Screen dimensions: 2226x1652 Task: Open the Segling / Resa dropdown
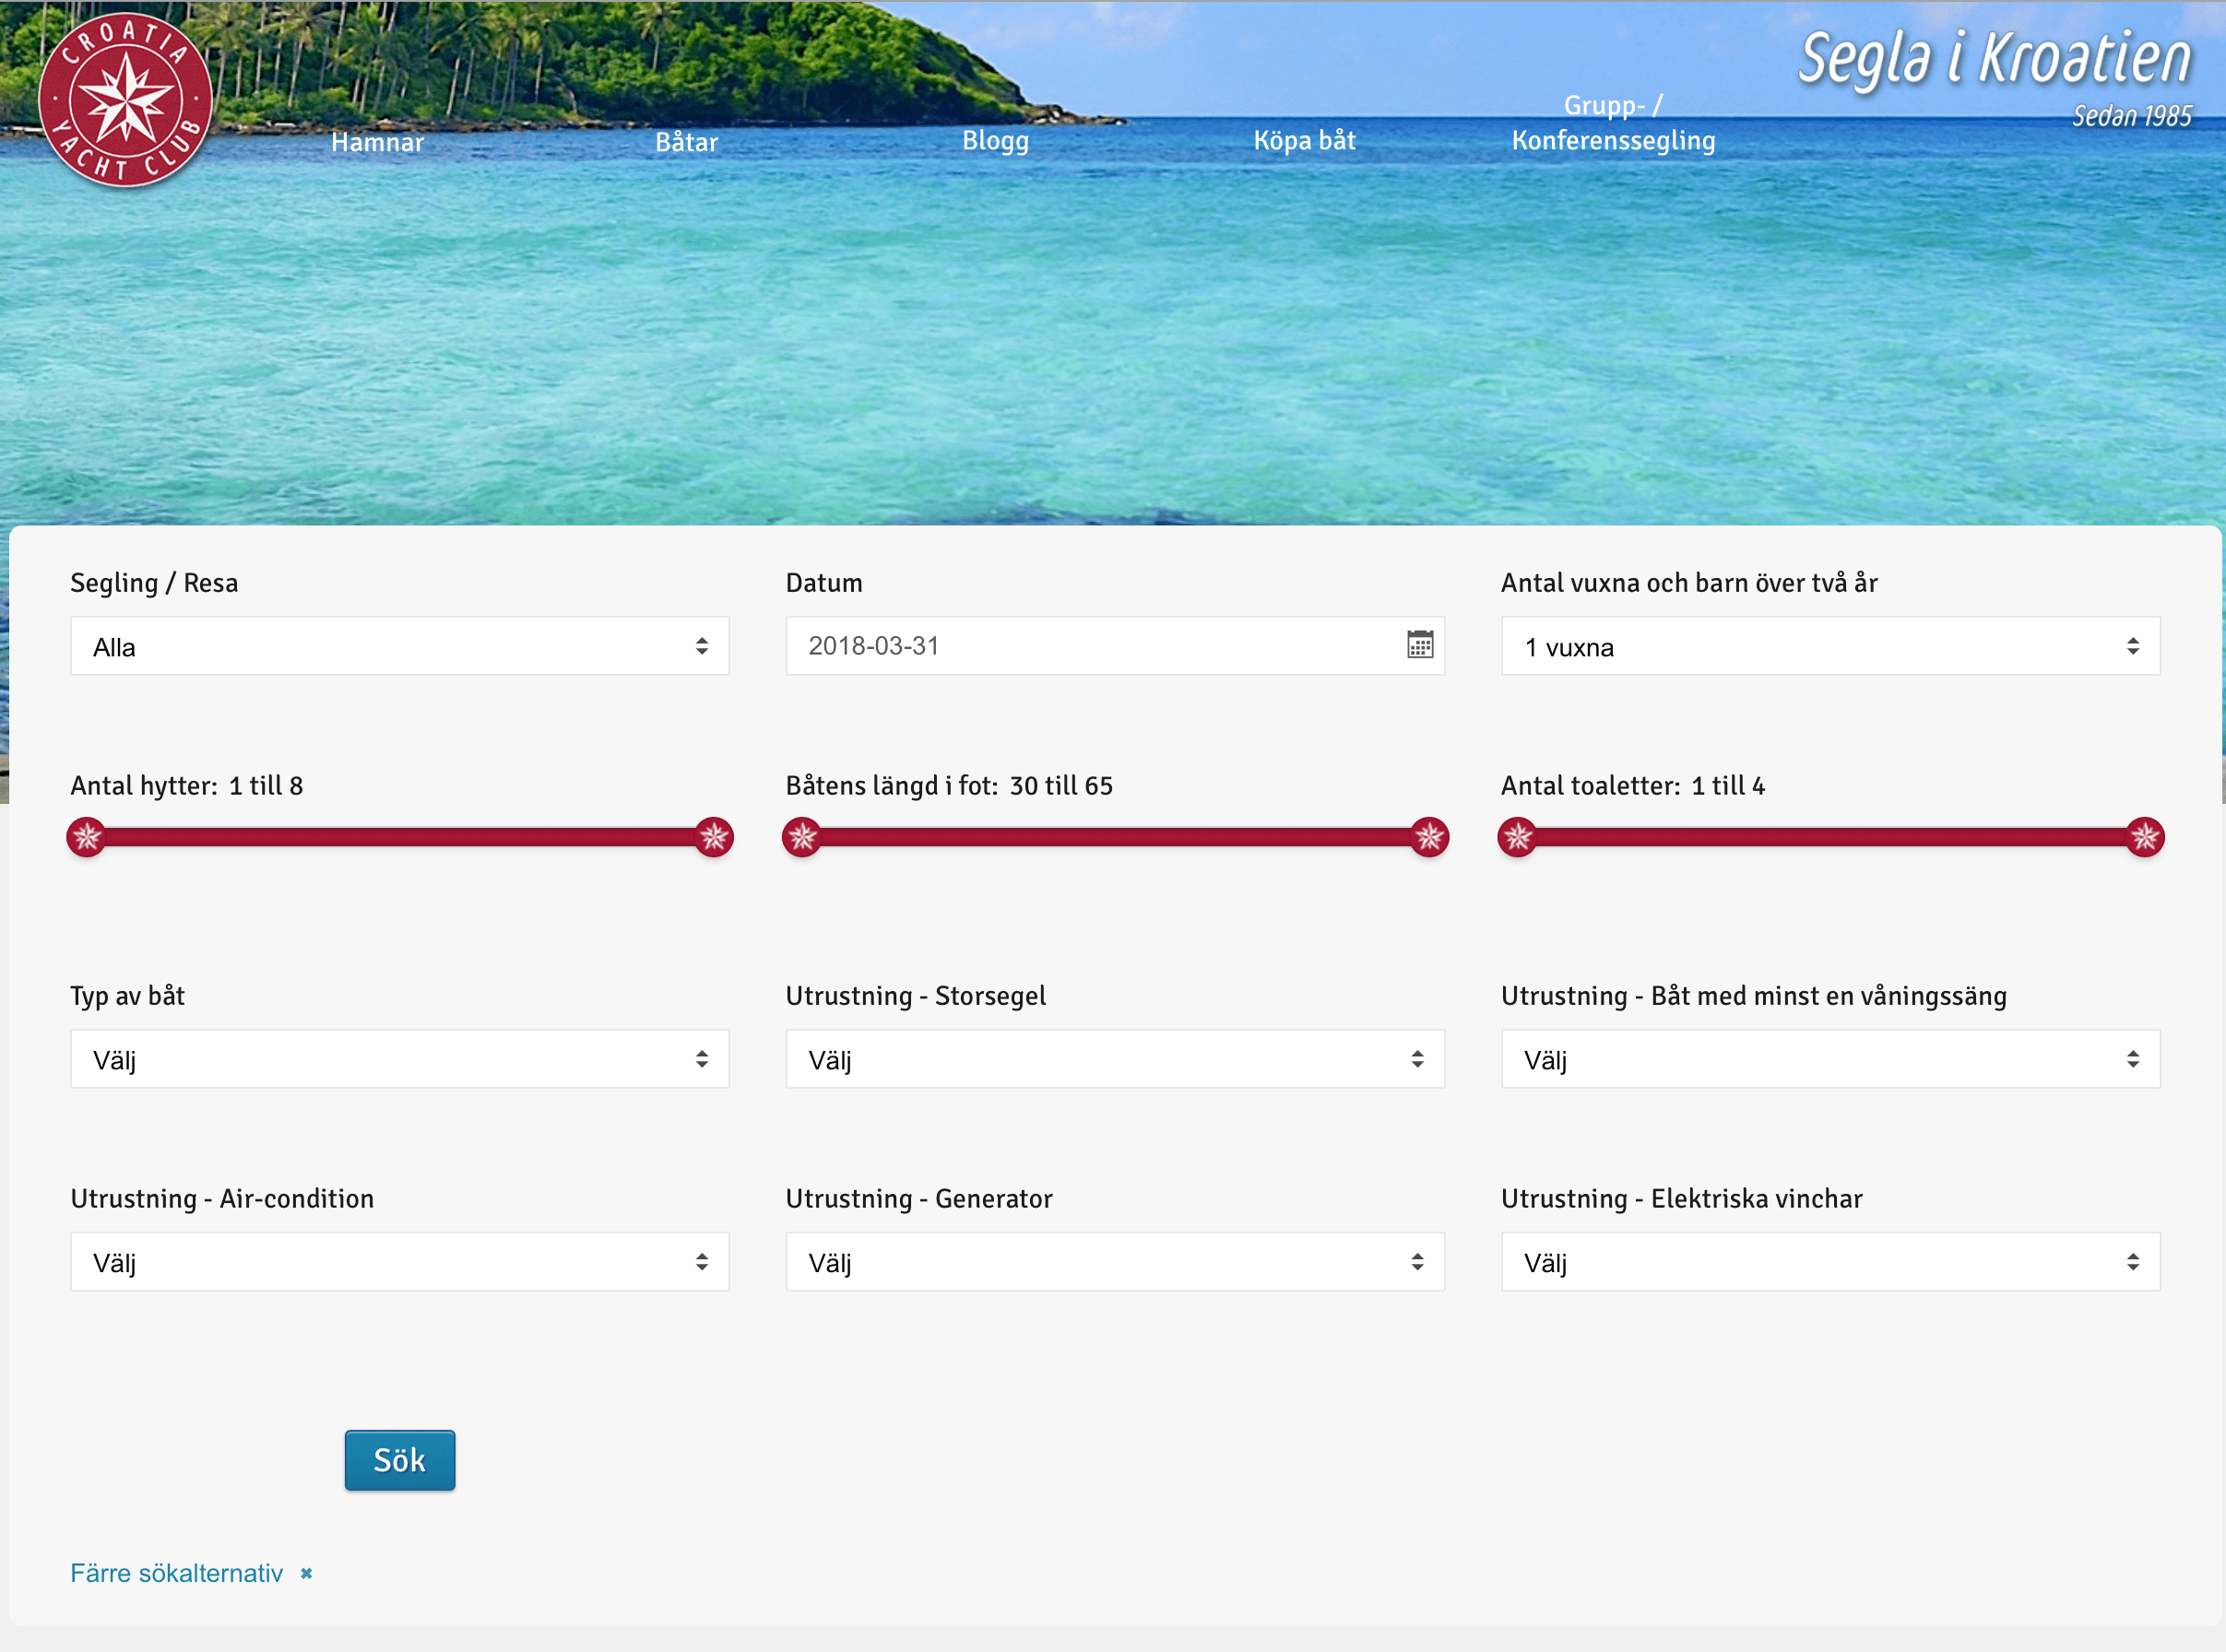point(399,646)
